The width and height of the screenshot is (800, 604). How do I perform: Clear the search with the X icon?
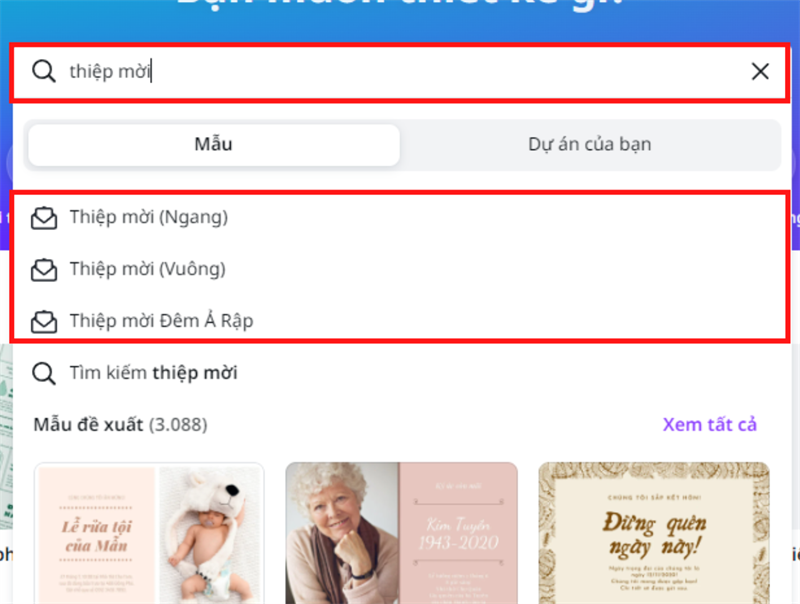tap(760, 71)
